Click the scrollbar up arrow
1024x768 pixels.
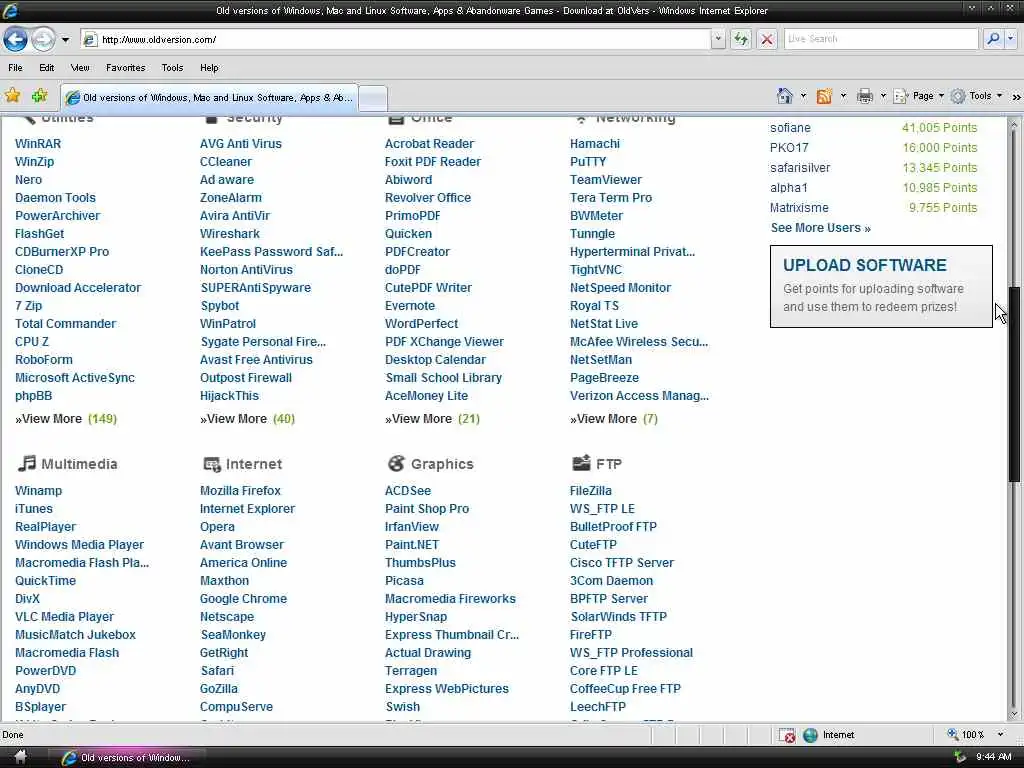coord(1014,124)
